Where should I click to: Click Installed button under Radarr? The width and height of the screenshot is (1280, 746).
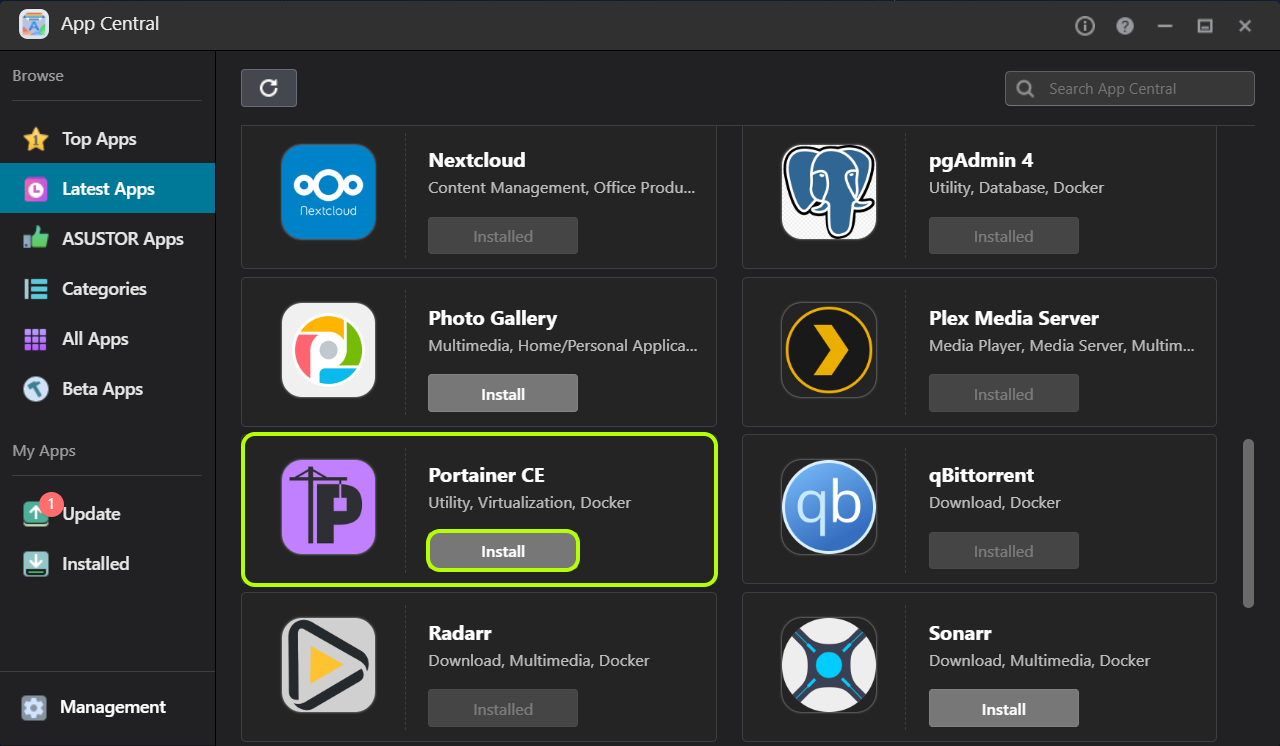click(x=503, y=709)
